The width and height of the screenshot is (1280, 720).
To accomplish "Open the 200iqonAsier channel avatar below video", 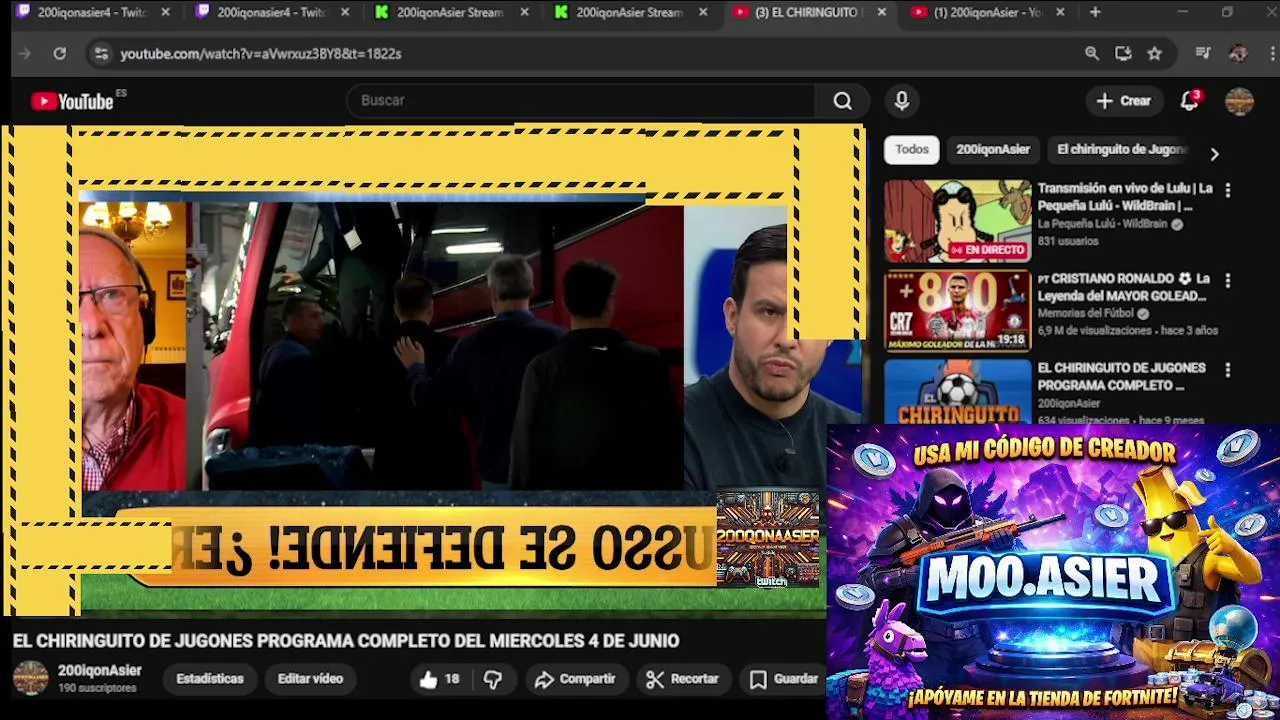I will pos(30,678).
